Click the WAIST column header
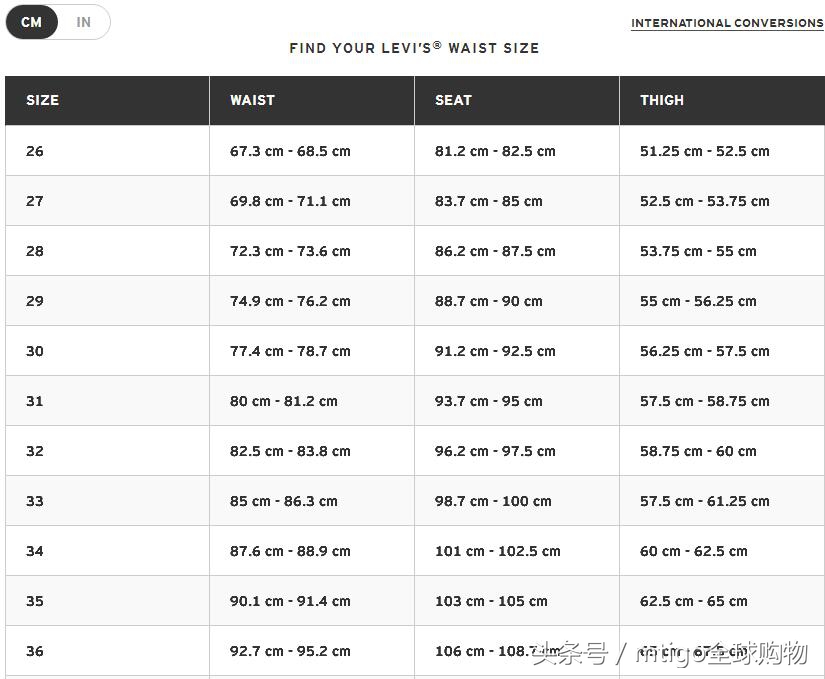Screen dimensions: 825x679 click(x=252, y=100)
